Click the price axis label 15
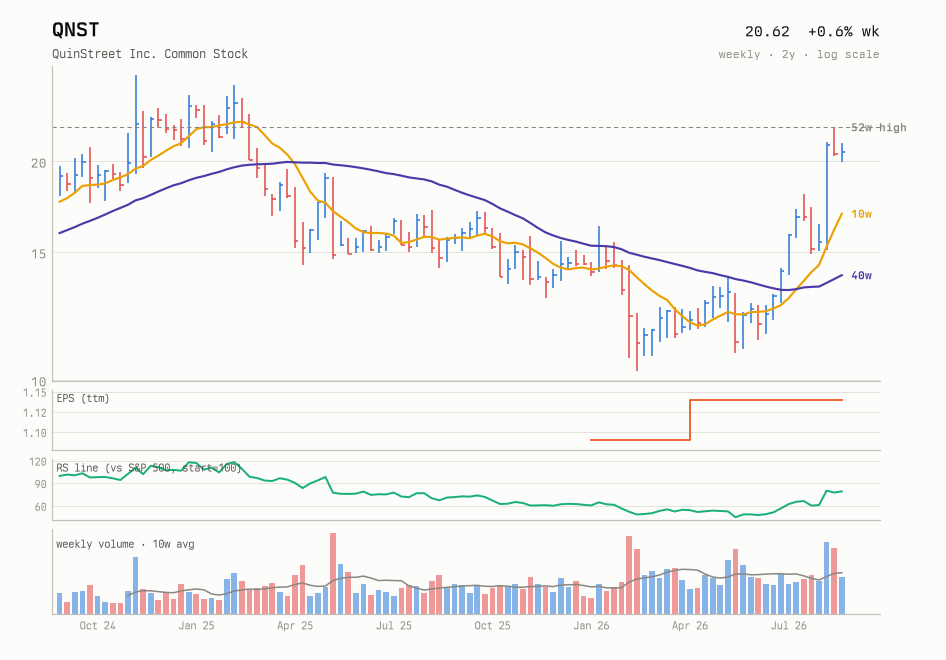This screenshot has width=946, height=660. click(x=39, y=253)
